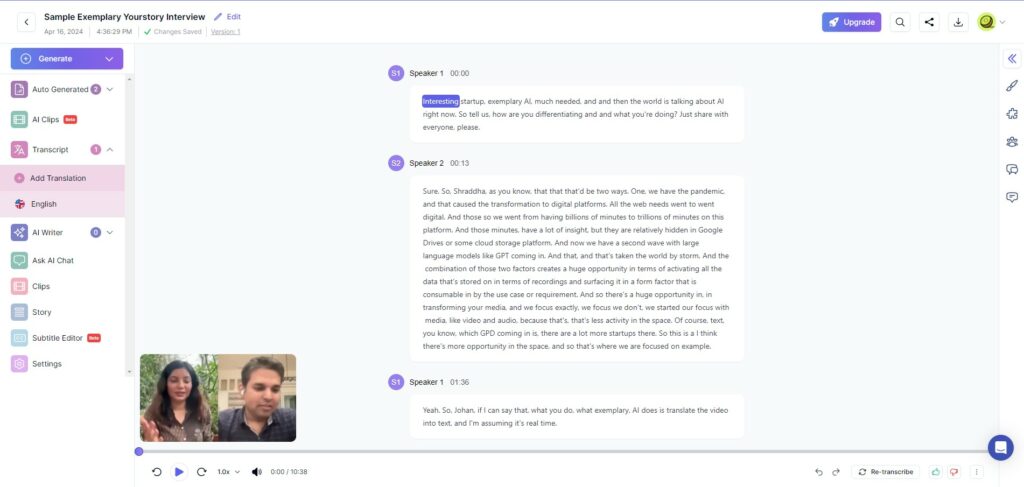Open the brush customization icon on right sidebar

[x=1012, y=86]
